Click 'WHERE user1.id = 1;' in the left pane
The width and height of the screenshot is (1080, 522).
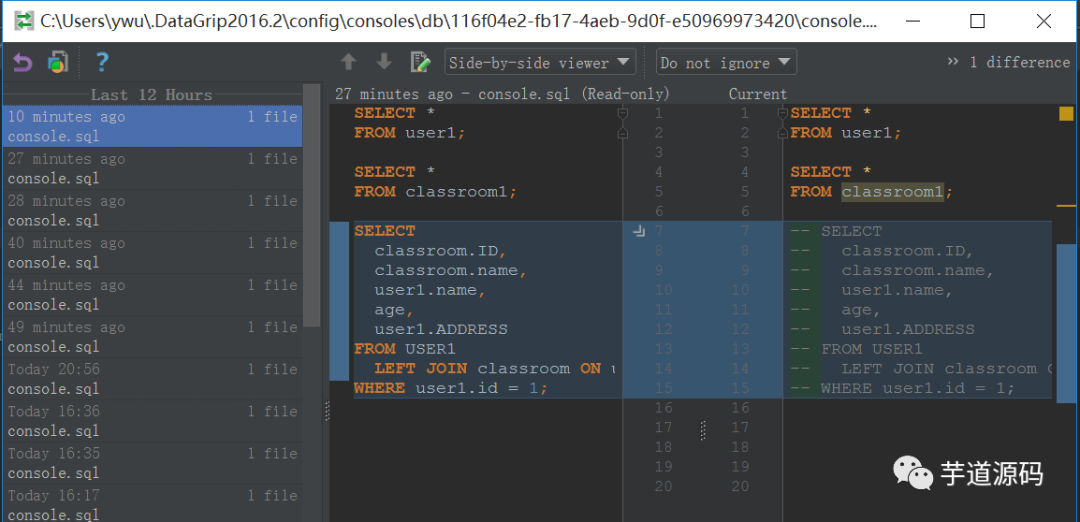point(450,388)
